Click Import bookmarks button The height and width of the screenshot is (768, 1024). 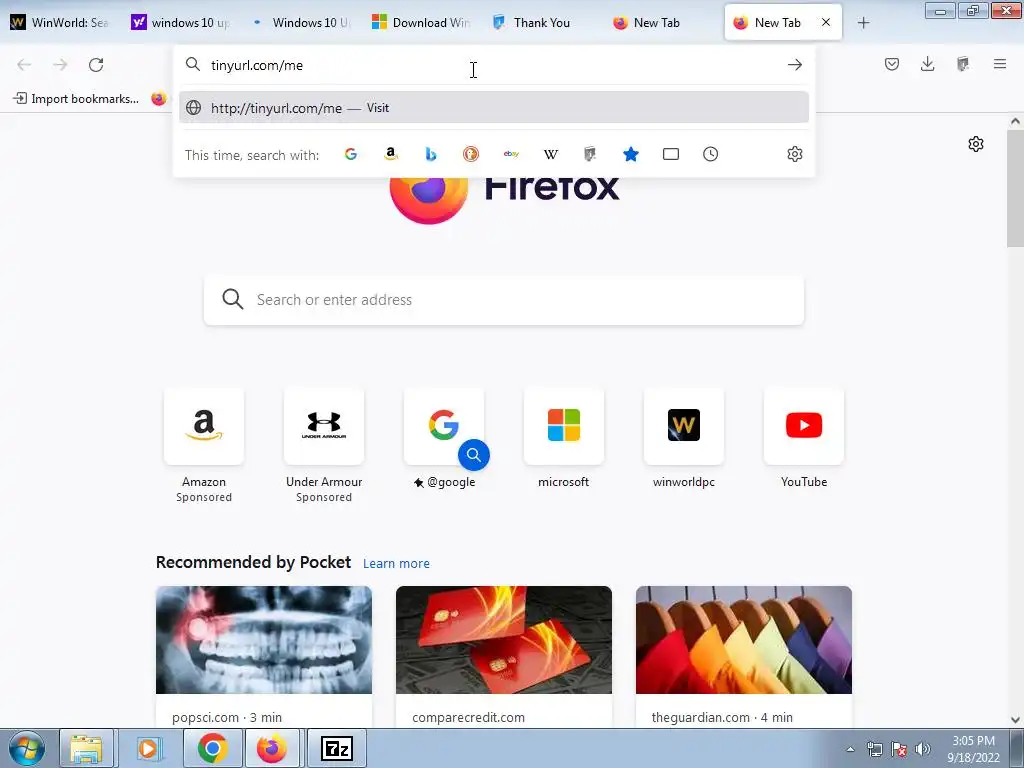click(x=76, y=99)
